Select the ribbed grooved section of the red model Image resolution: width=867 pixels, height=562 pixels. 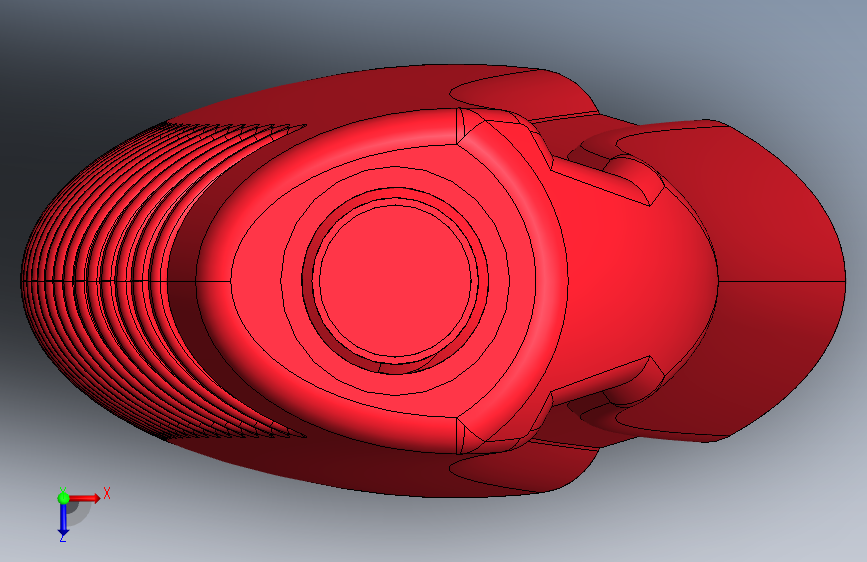tap(122, 281)
